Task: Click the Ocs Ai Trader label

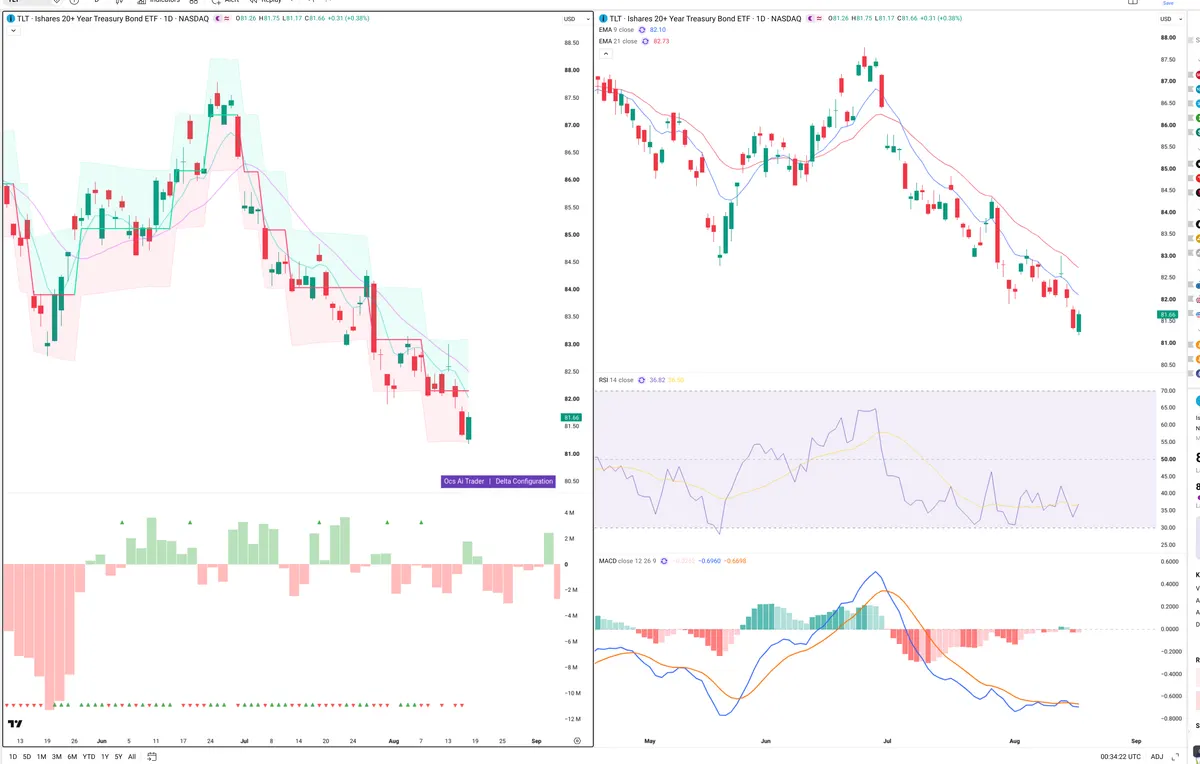Action: click(x=464, y=481)
